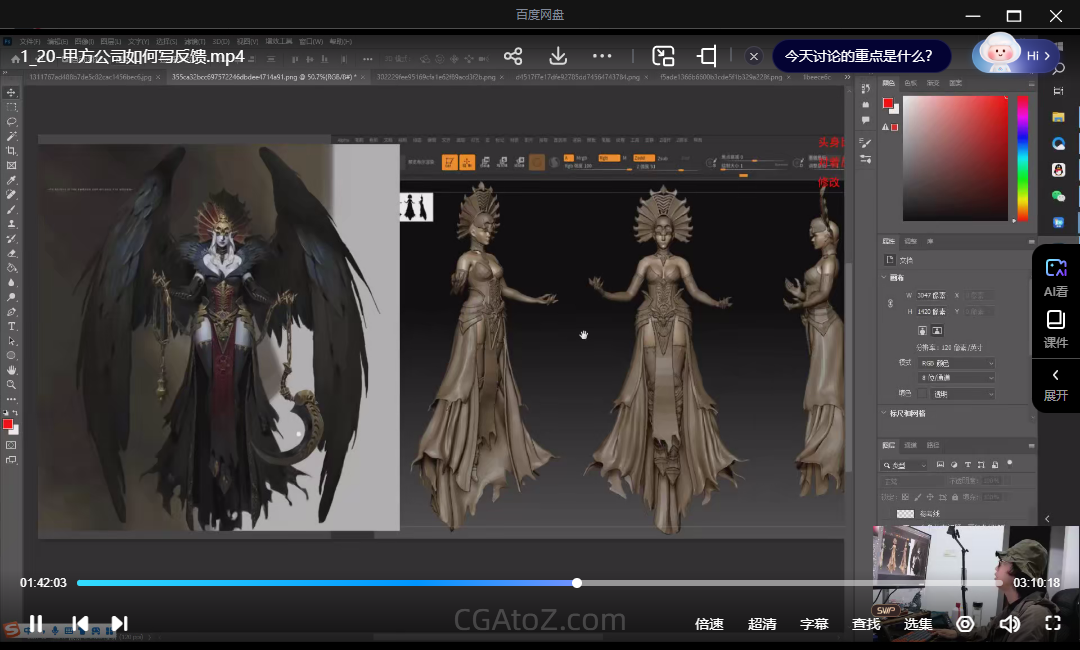The height and width of the screenshot is (650, 1080).
Task: Dismiss the AI question suggestion bubble
Action: tap(754, 56)
